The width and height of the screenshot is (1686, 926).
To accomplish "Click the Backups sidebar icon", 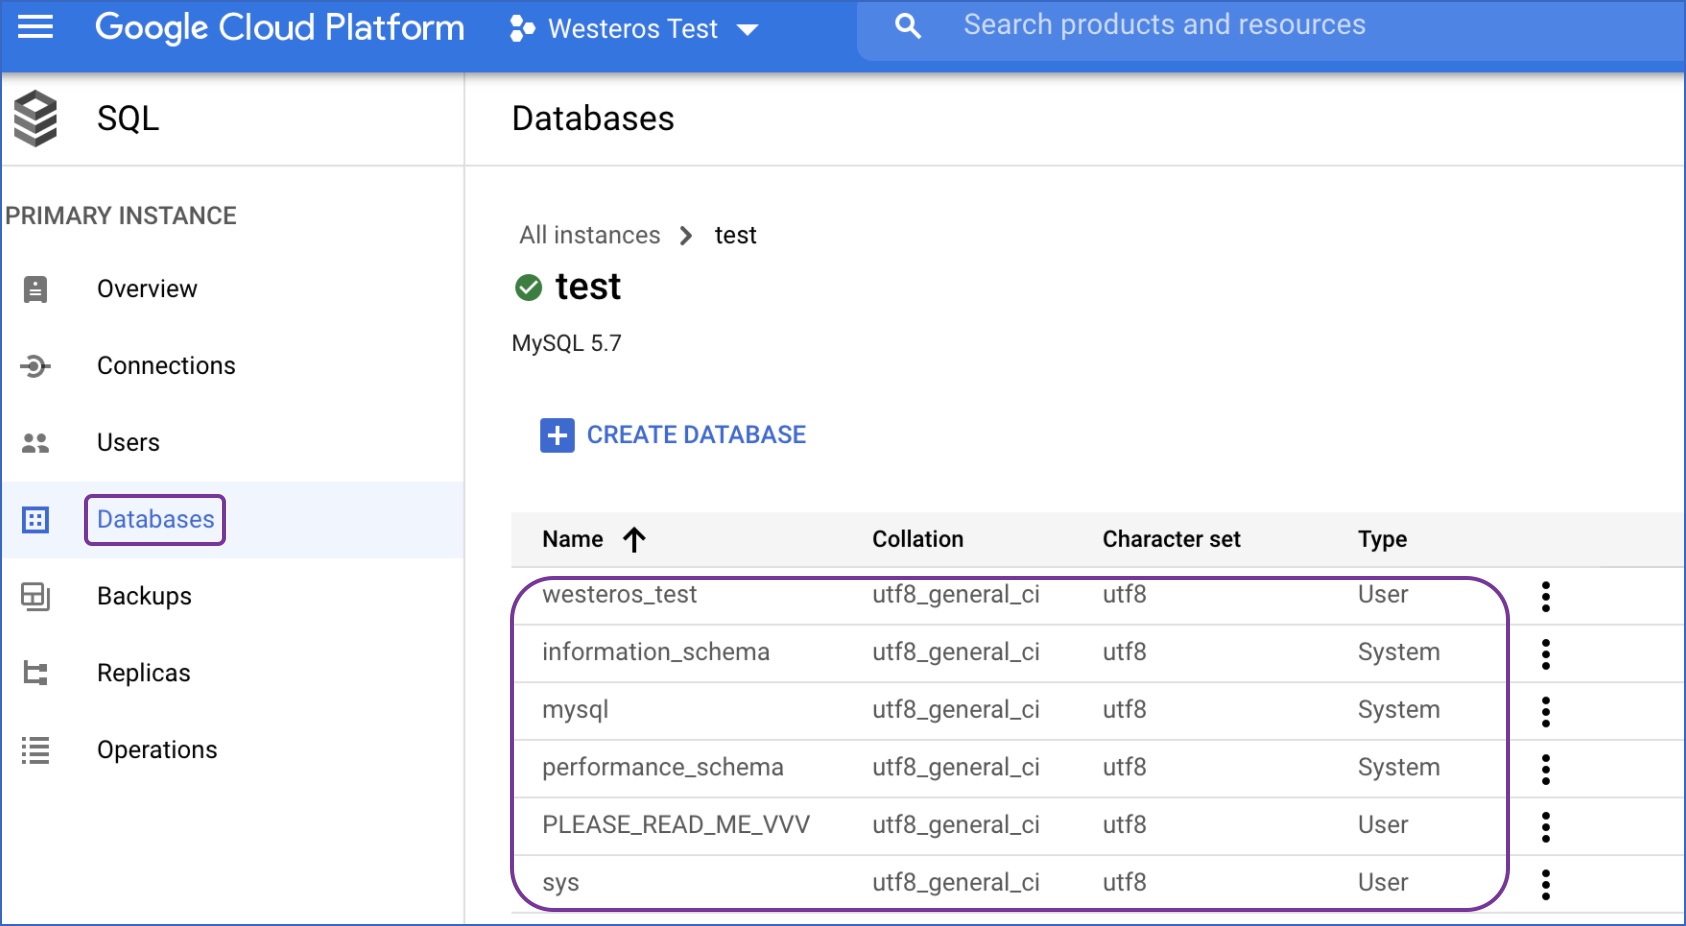I will coord(35,597).
